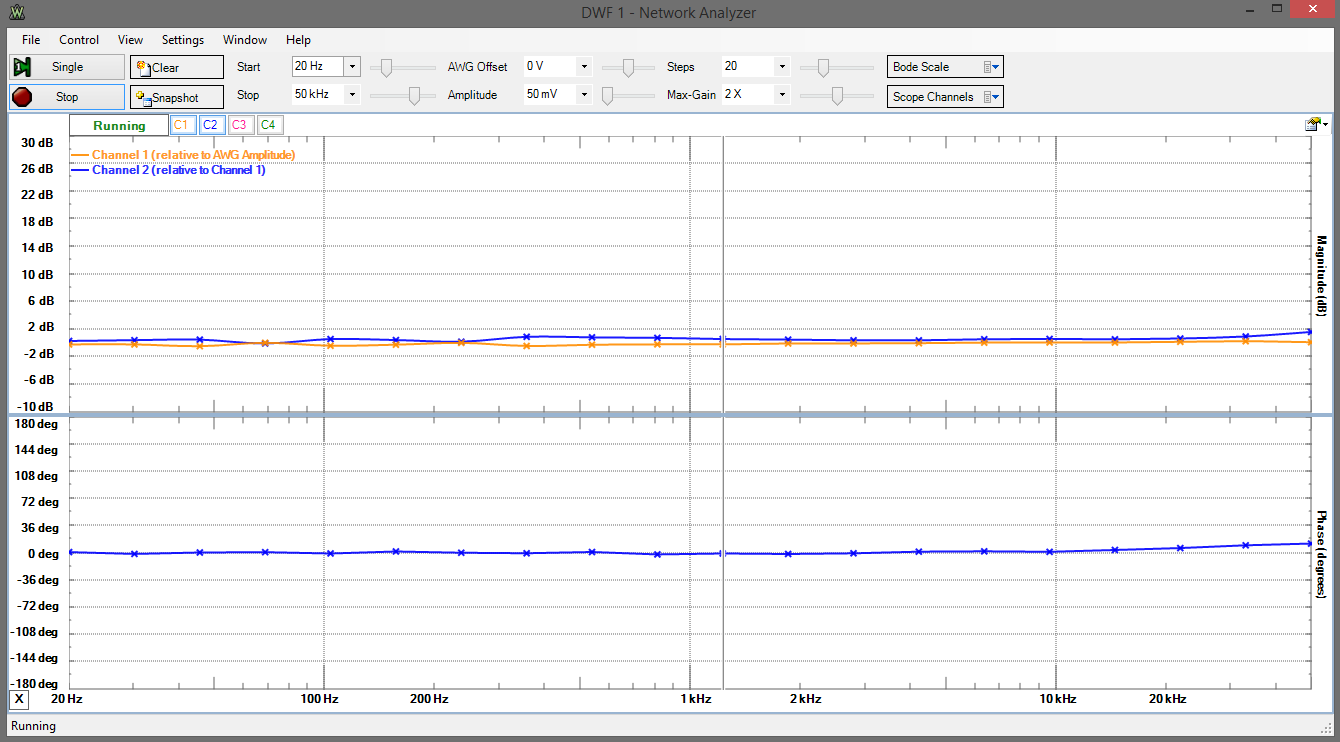Toggle Channel 1 with the C1 button
This screenshot has width=1340, height=742.
click(181, 125)
